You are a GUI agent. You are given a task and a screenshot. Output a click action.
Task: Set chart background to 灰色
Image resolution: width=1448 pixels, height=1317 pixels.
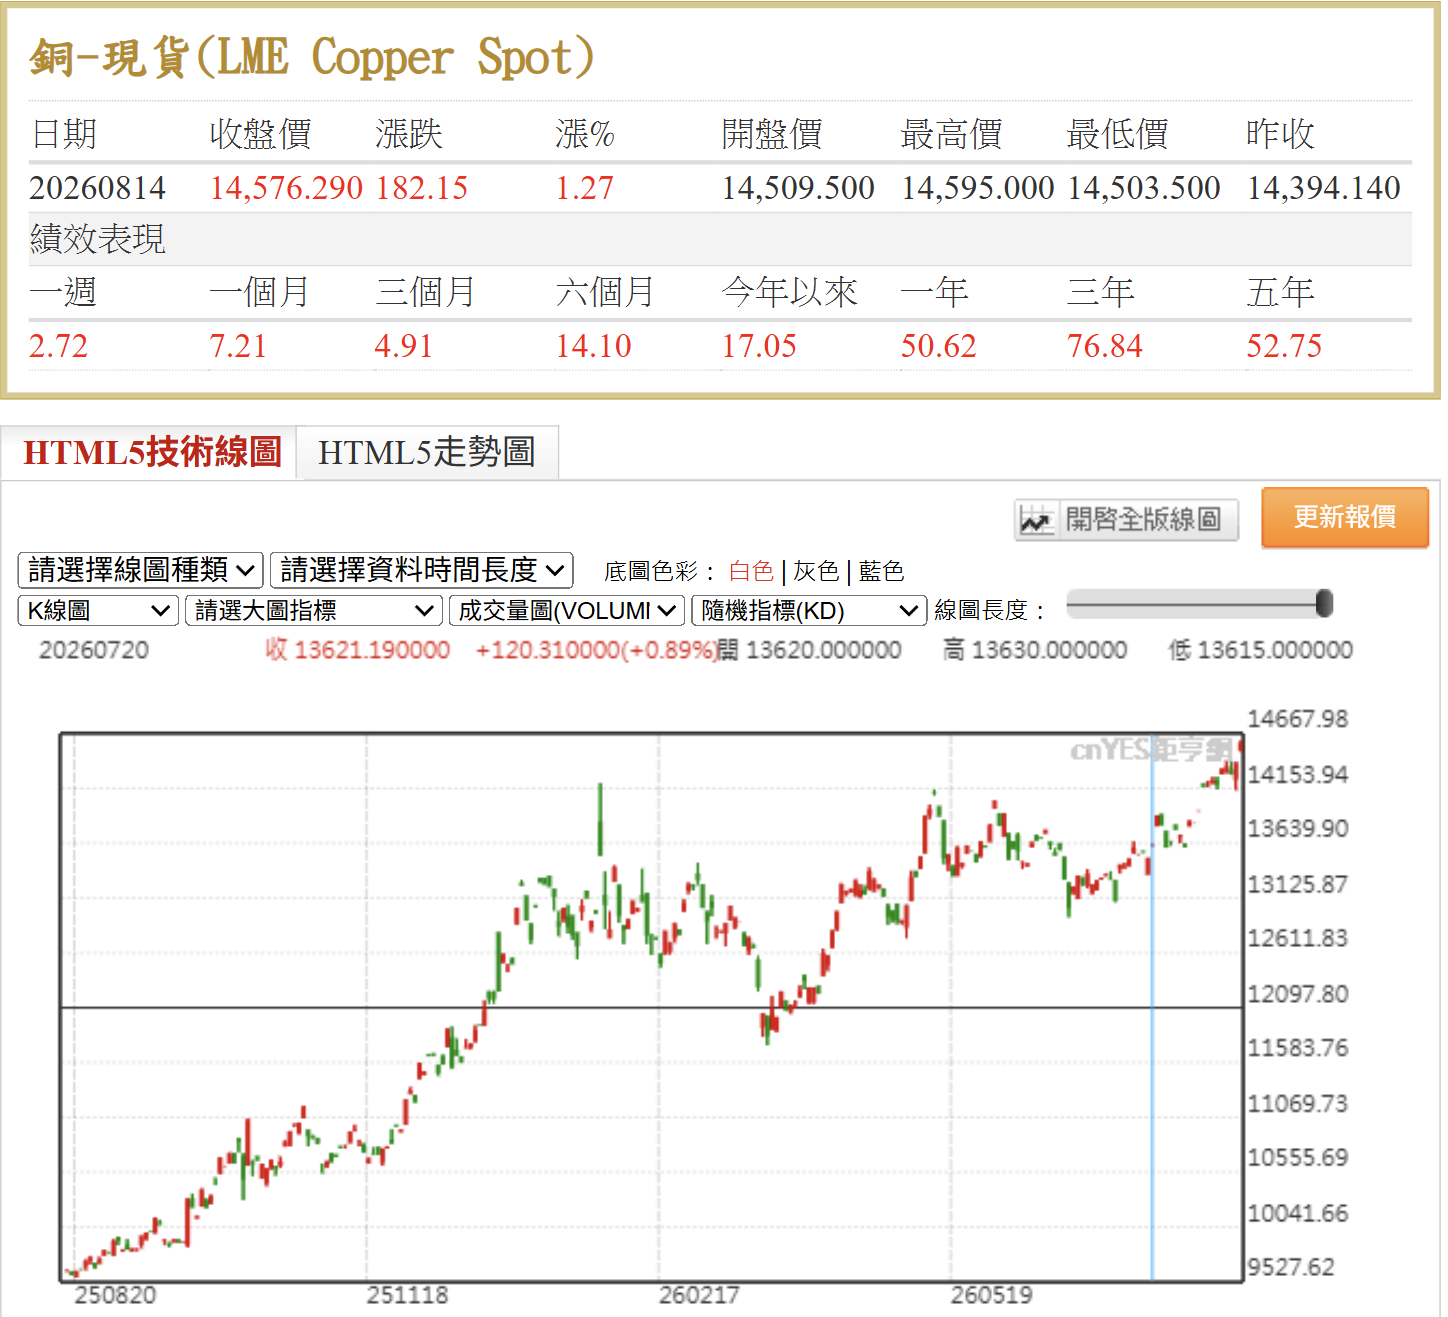(816, 571)
